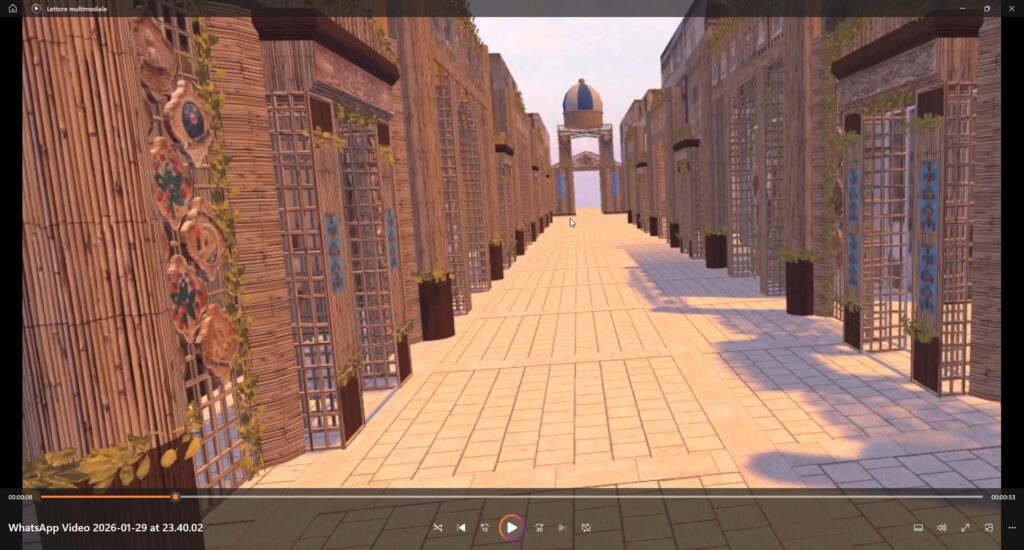The width and height of the screenshot is (1024, 550).
Task: Skip to the previous track
Action: click(x=461, y=527)
